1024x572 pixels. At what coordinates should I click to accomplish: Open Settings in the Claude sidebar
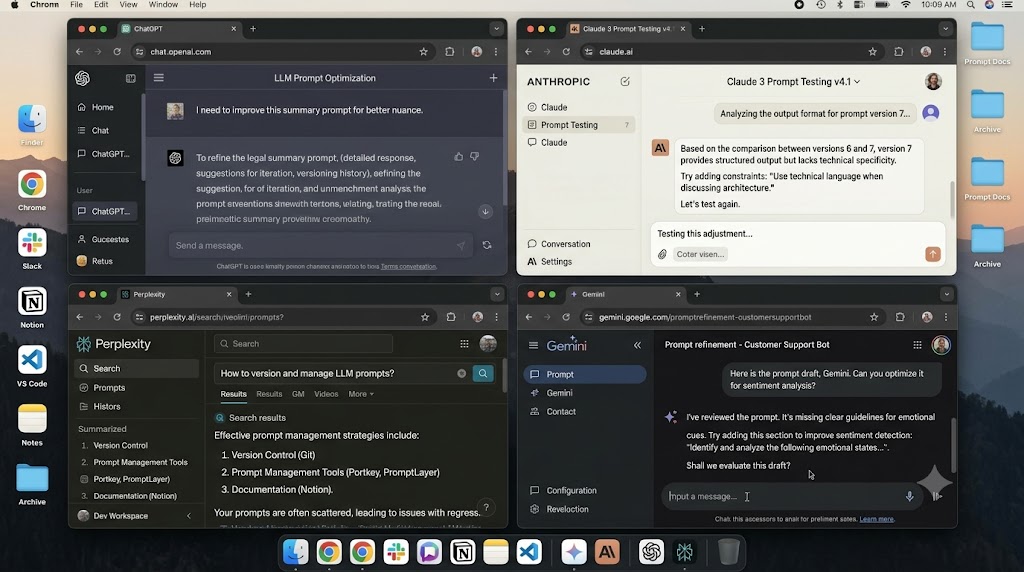click(x=556, y=261)
